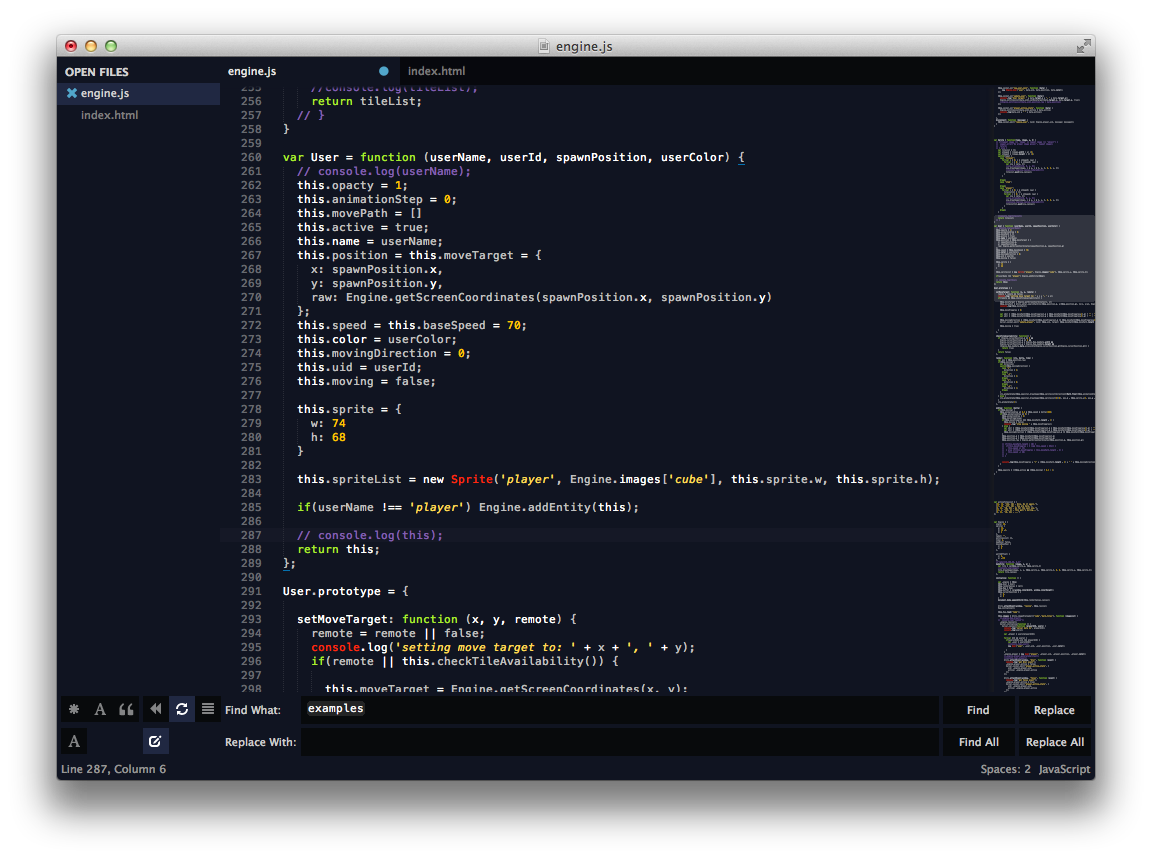Open the JavaScript syntax selector
This screenshot has height=859, width=1152.
tap(1064, 769)
